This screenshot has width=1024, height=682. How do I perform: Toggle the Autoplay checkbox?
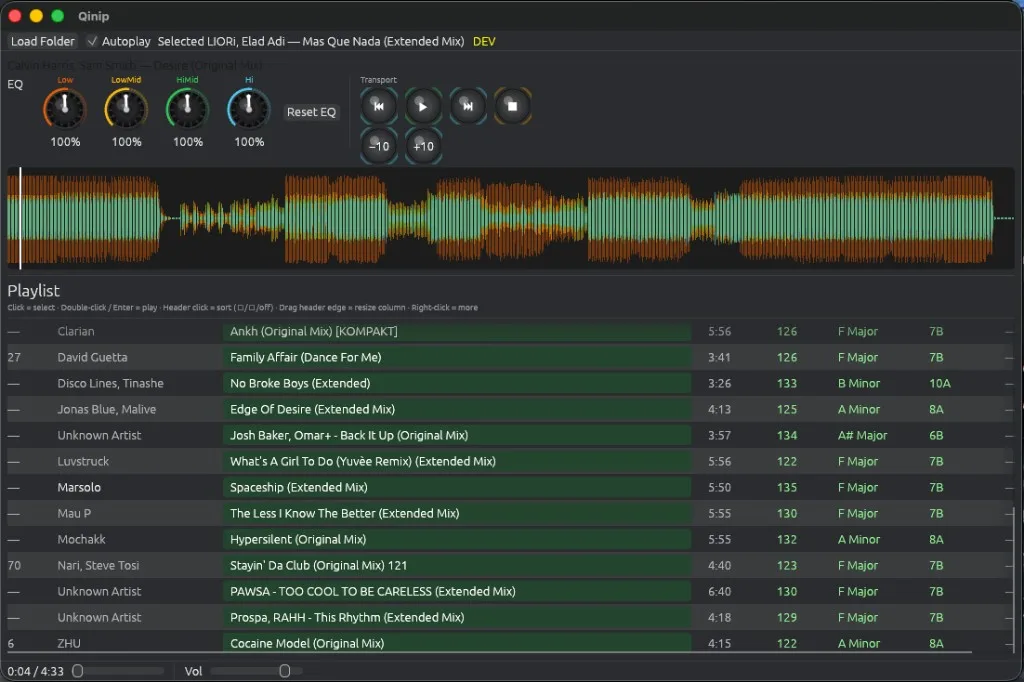coord(92,41)
